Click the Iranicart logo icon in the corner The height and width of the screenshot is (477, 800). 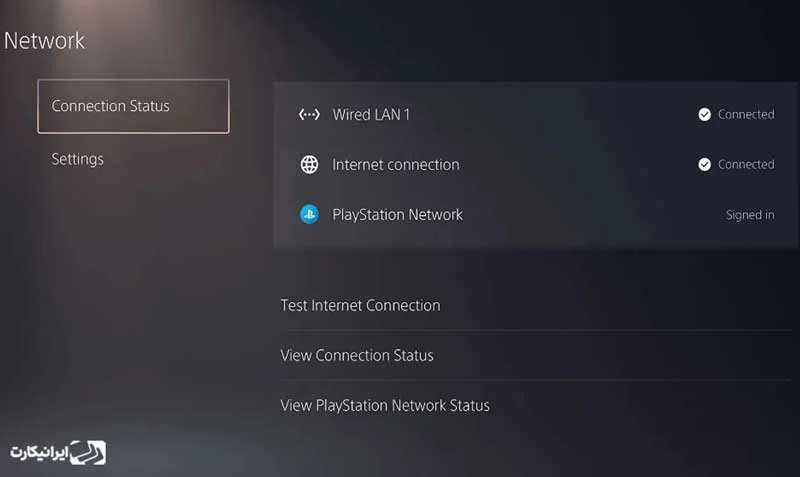(88, 452)
